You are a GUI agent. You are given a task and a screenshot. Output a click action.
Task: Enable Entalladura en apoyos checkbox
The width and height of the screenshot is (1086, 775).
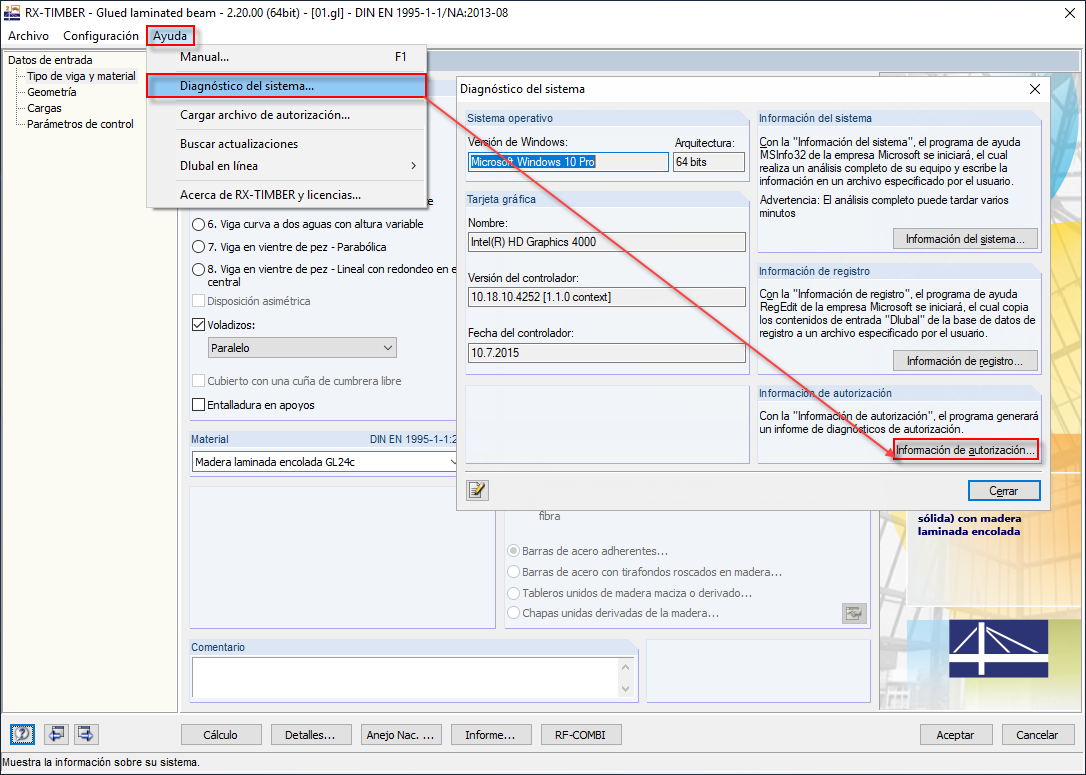click(198, 404)
